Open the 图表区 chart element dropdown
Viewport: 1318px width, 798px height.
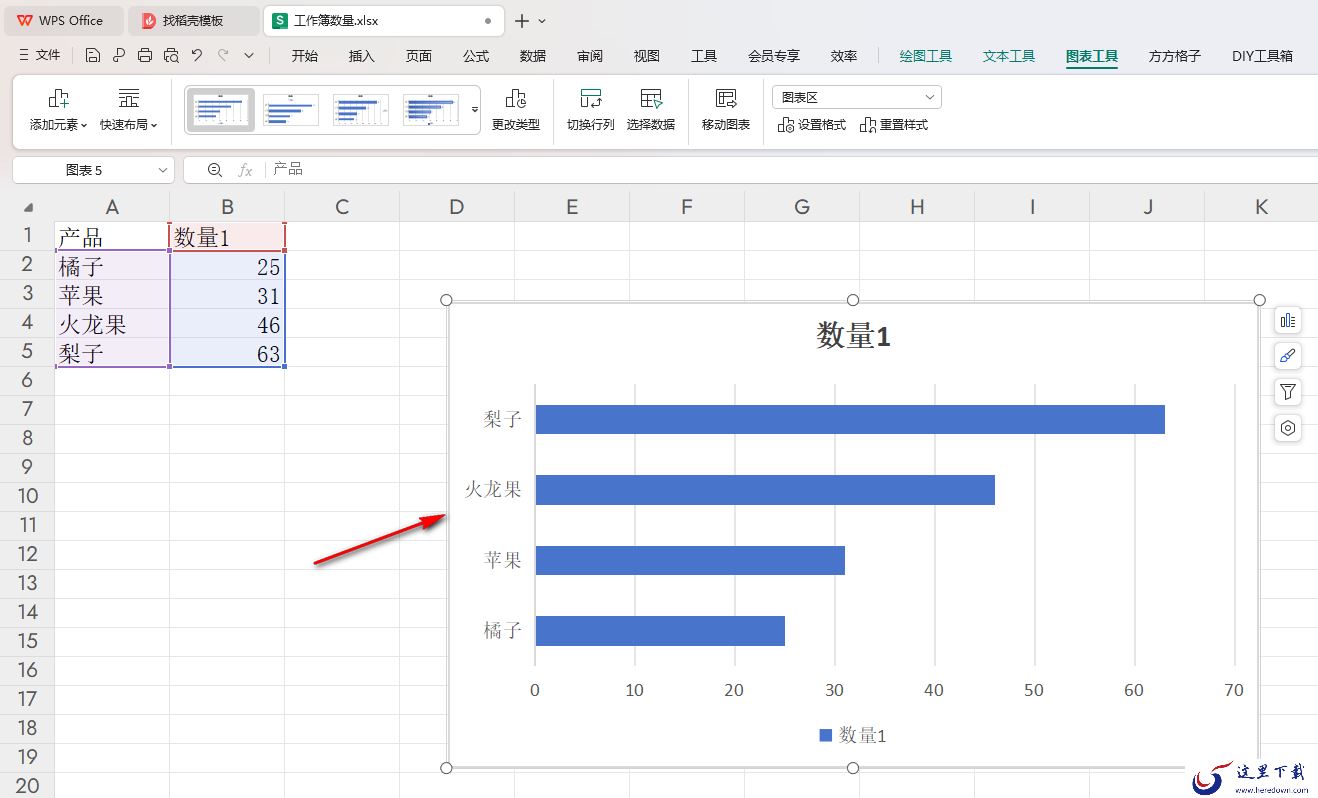(x=856, y=97)
